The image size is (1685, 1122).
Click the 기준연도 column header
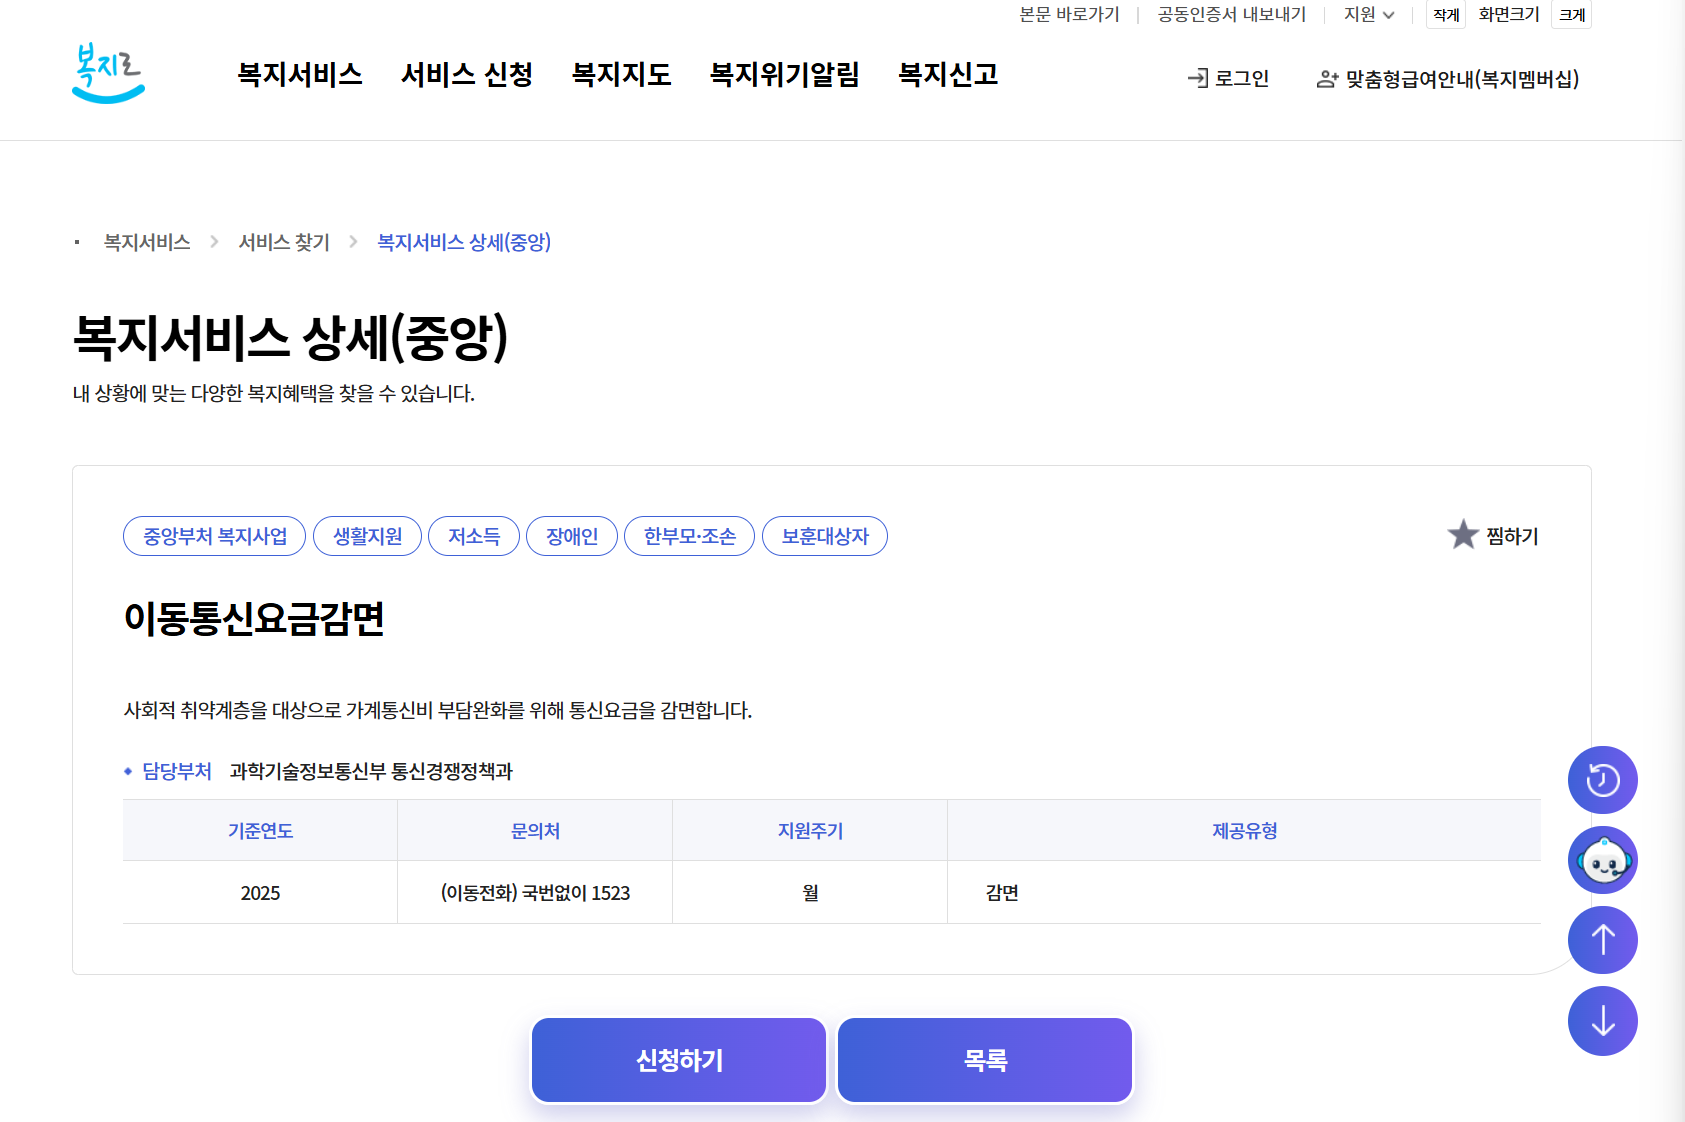coord(260,831)
